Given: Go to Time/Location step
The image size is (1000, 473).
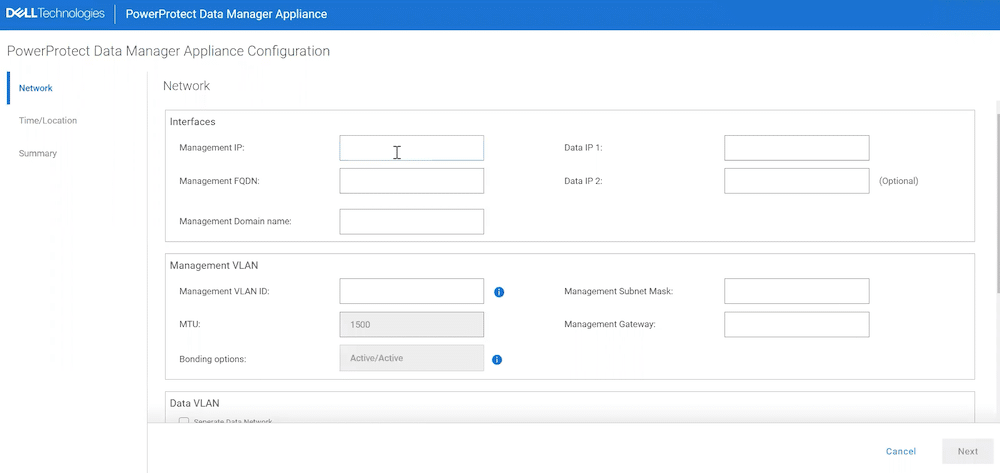Looking at the screenshot, I should pyautogui.click(x=48, y=120).
